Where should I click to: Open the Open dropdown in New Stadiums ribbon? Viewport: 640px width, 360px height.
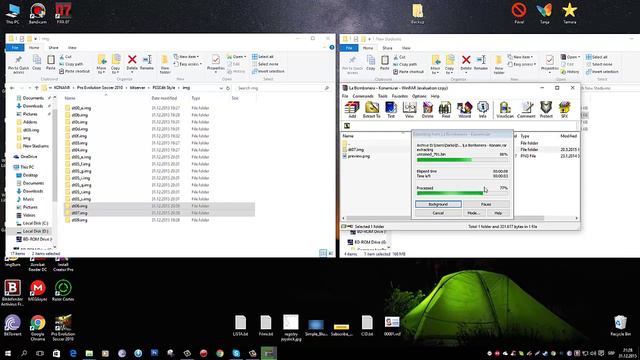coord(571,57)
